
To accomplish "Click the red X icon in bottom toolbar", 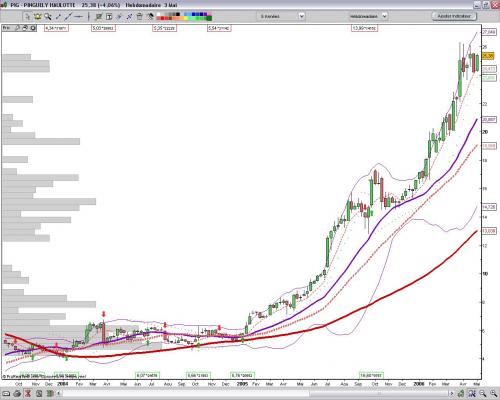I will pos(28,394).
